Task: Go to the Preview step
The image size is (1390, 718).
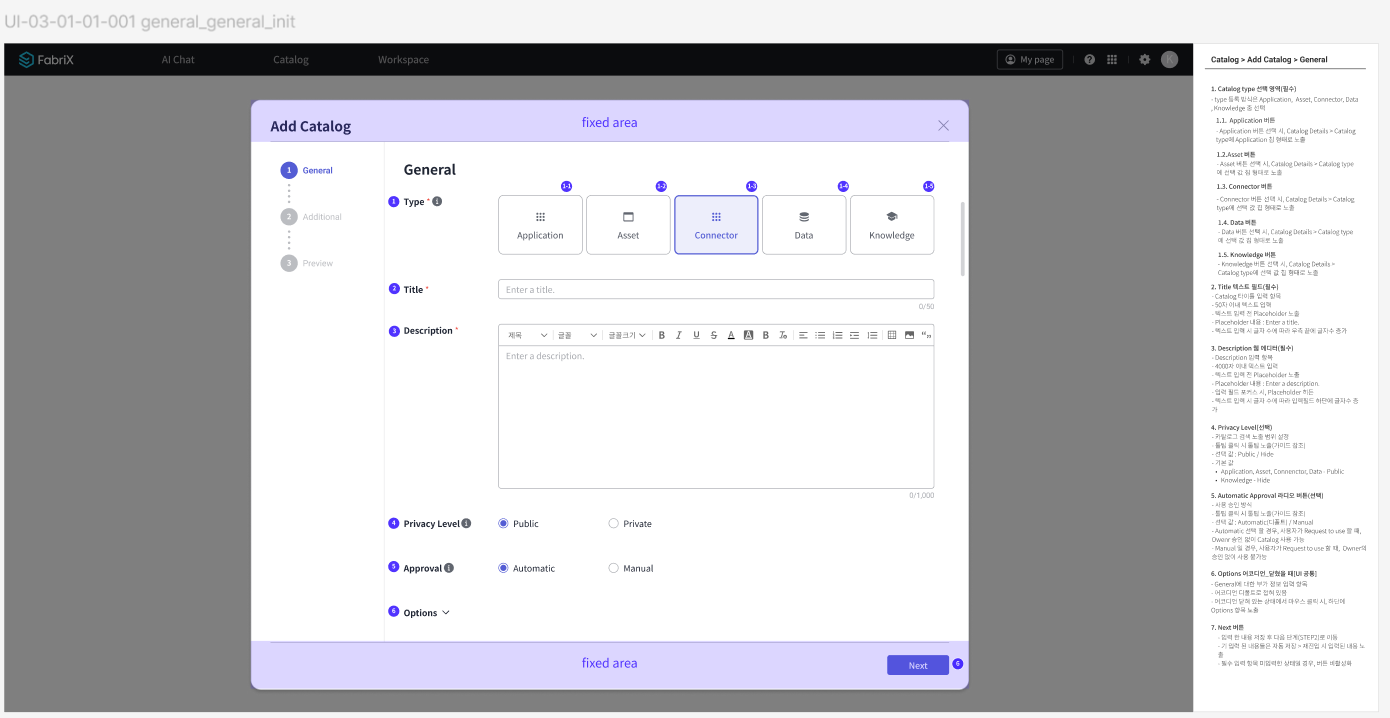Action: 307,263
